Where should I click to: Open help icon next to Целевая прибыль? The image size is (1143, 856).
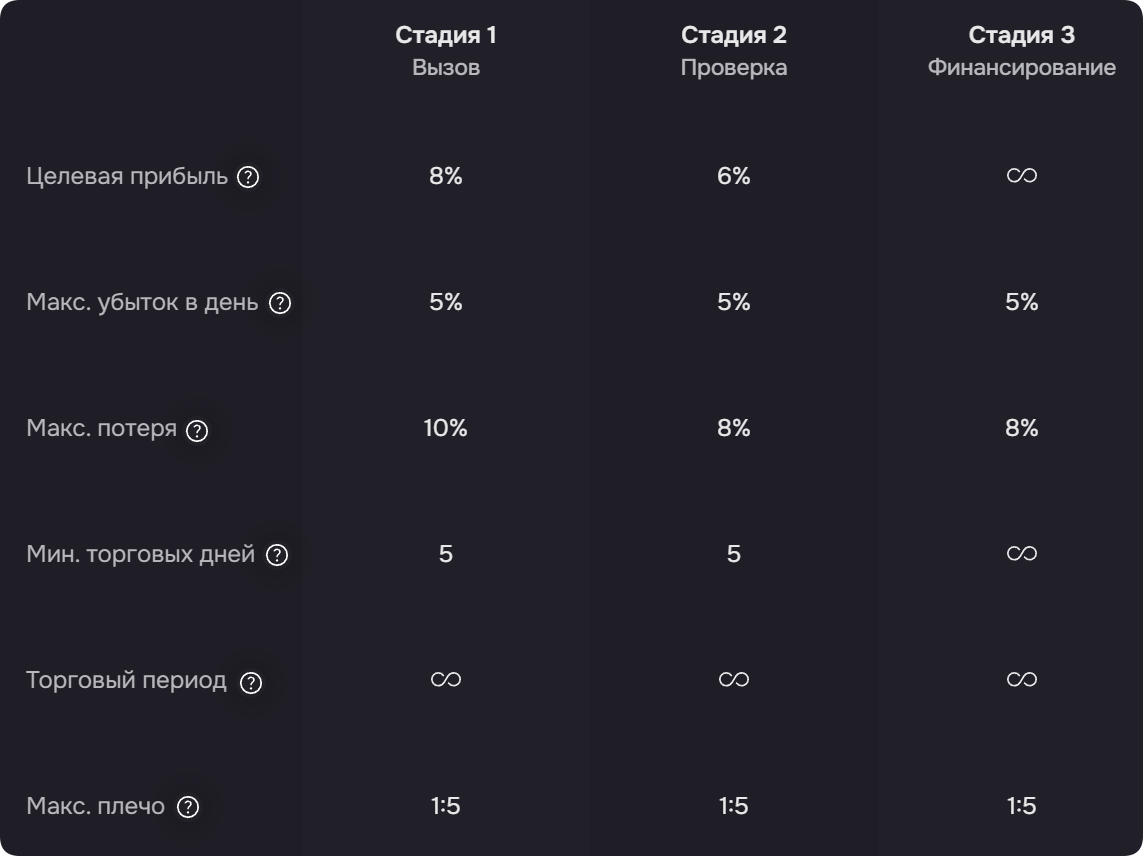(248, 177)
